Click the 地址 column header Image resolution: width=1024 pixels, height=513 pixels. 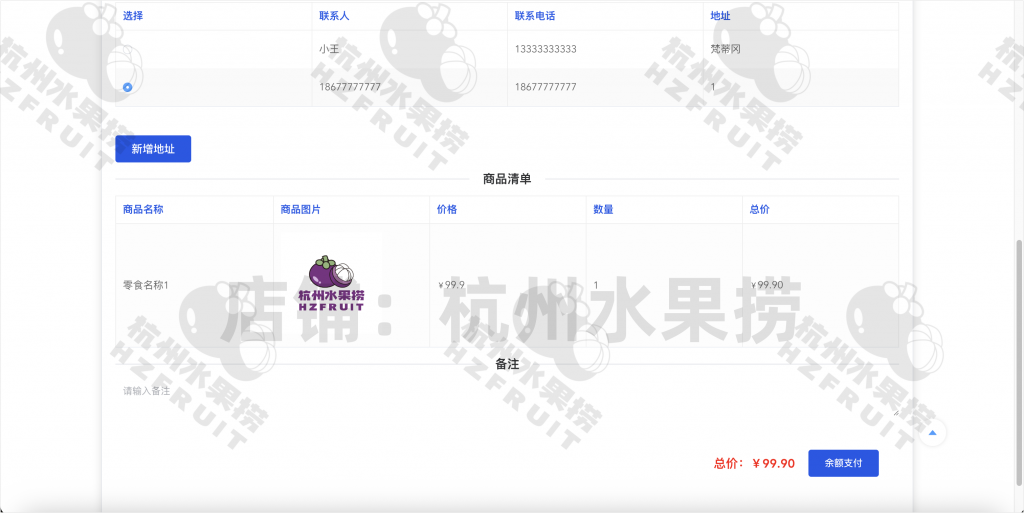click(x=720, y=16)
